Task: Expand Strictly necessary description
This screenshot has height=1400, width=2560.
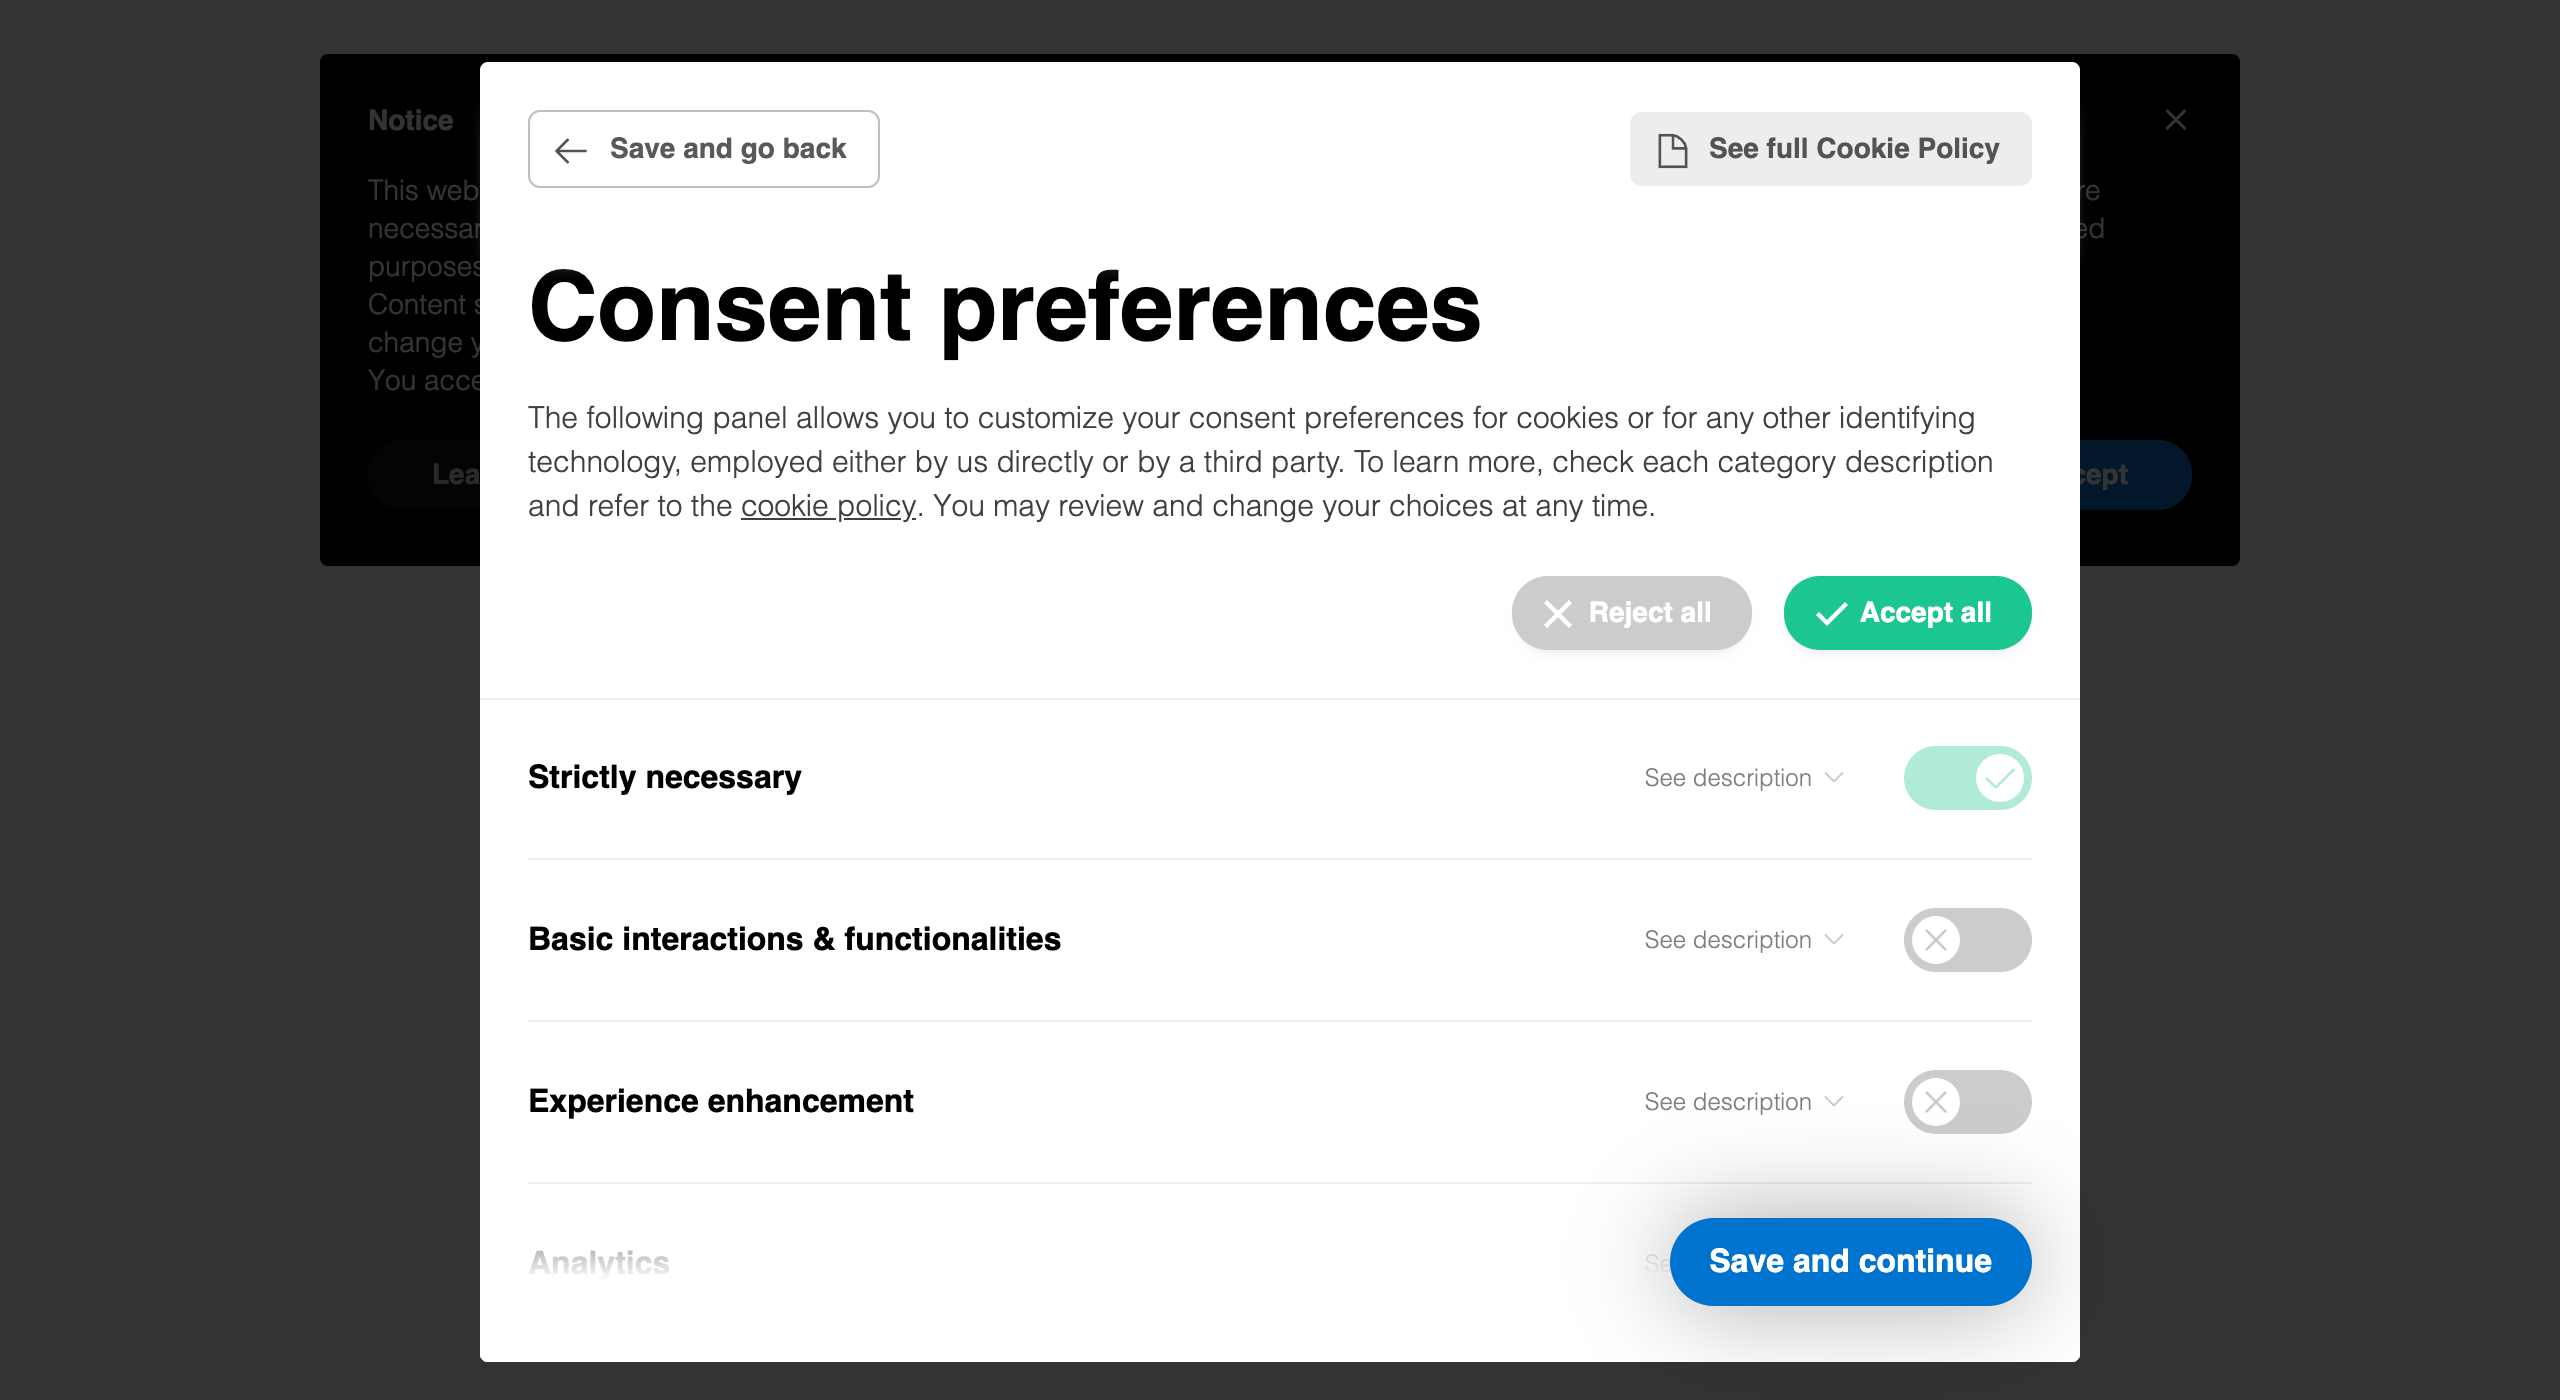Action: point(1743,778)
